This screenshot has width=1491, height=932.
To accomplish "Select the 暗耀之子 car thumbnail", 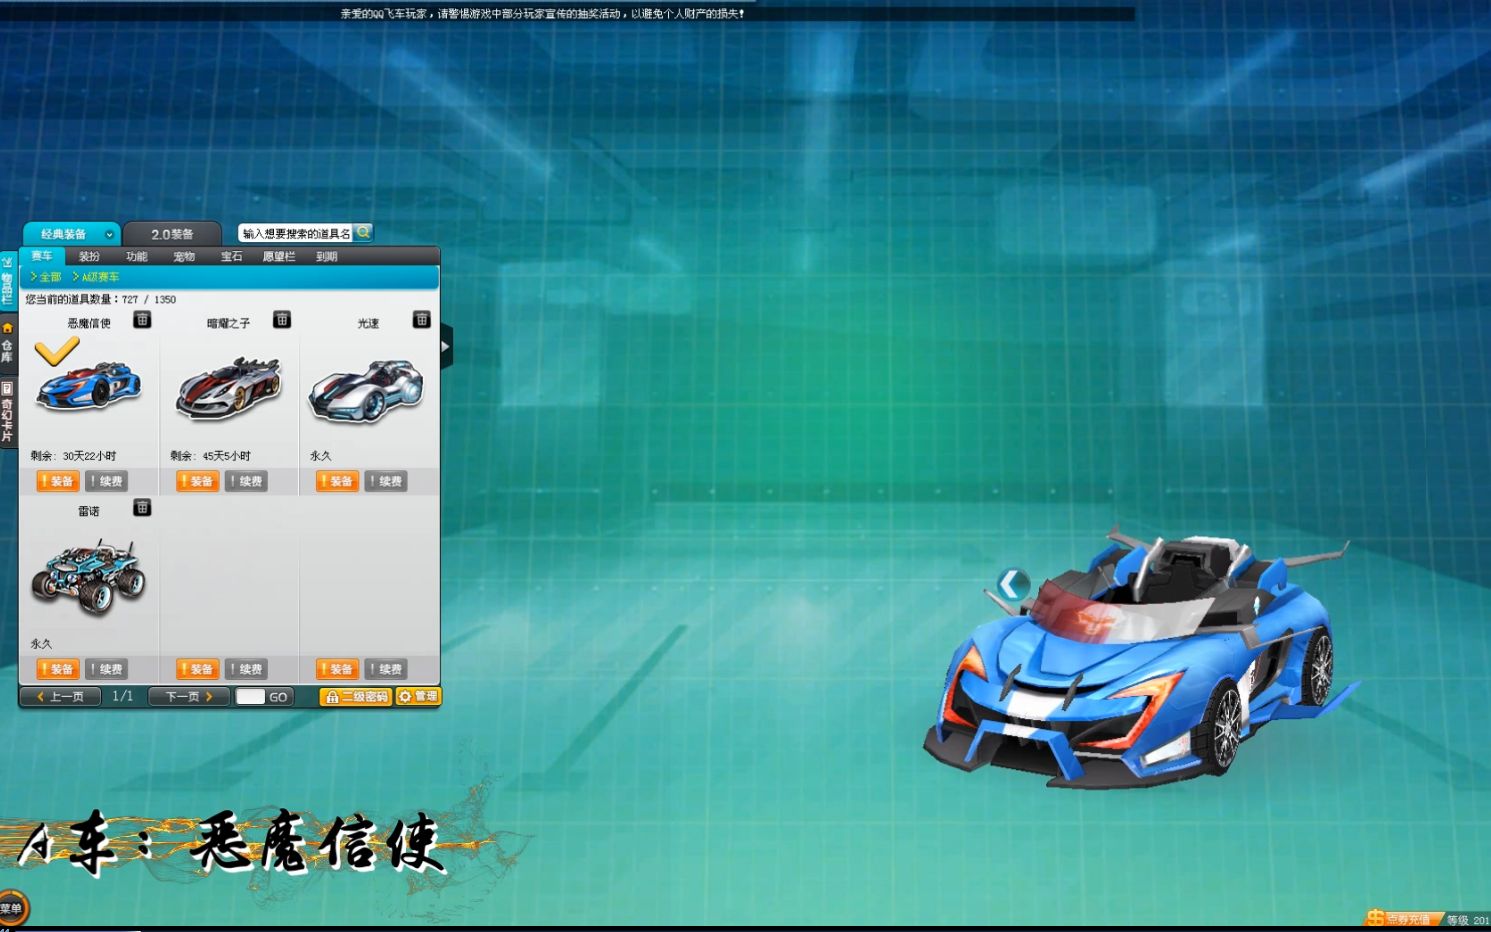I will tap(229, 387).
